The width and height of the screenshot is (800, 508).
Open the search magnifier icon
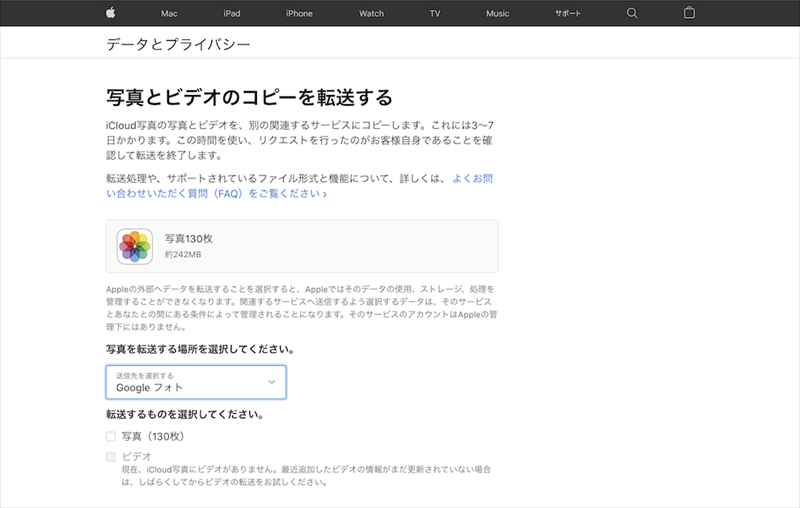[x=632, y=13]
